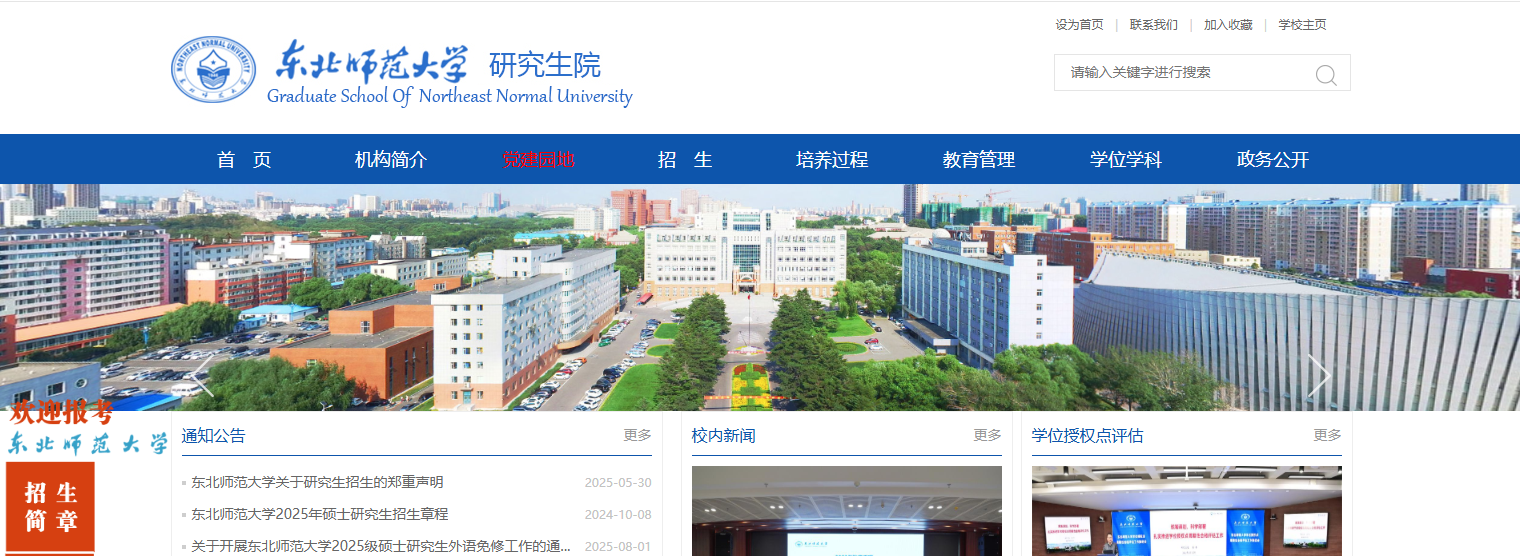Open 学位学科 menu
The image size is (1520, 556).
pos(1126,159)
